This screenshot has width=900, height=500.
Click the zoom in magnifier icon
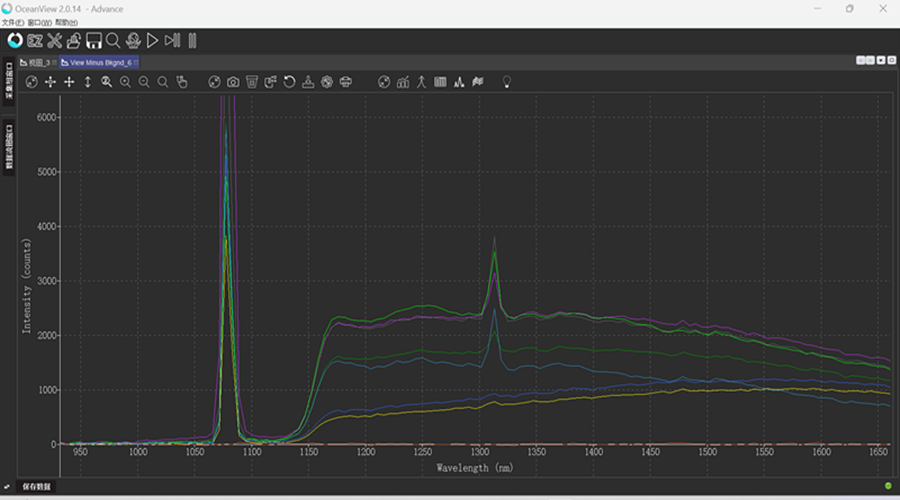click(125, 82)
